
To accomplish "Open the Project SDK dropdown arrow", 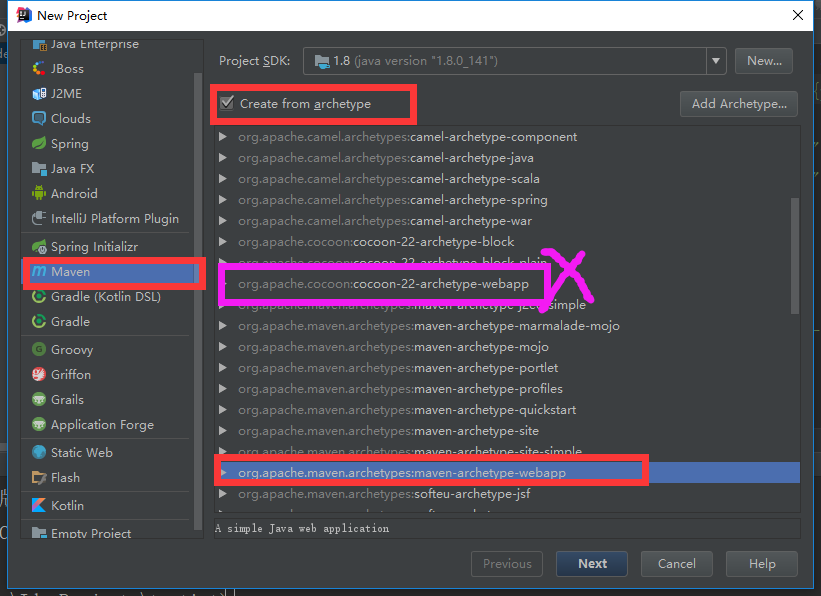I will 715,61.
